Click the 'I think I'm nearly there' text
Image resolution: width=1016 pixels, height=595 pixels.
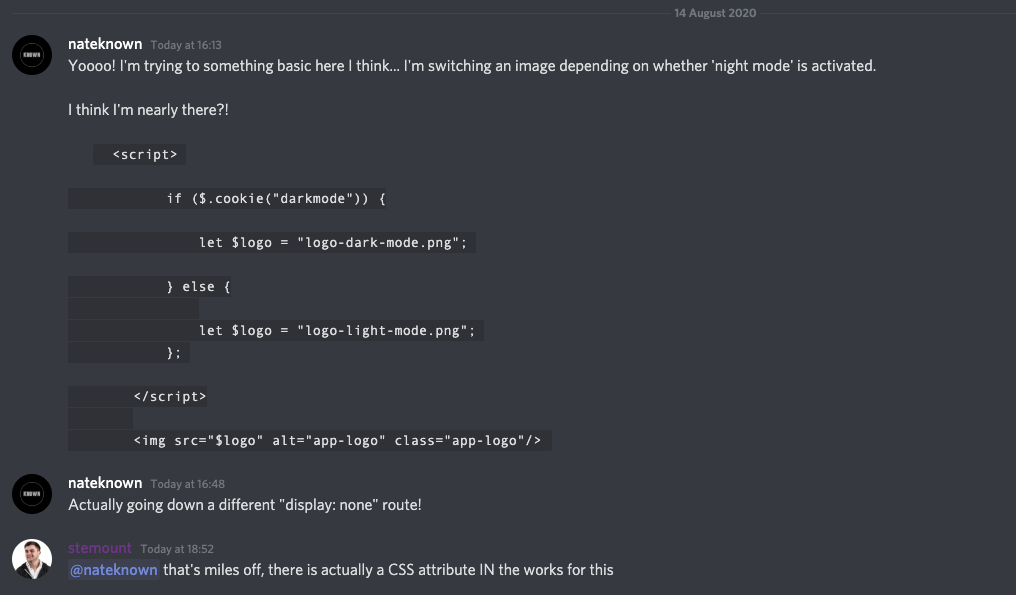pos(148,110)
